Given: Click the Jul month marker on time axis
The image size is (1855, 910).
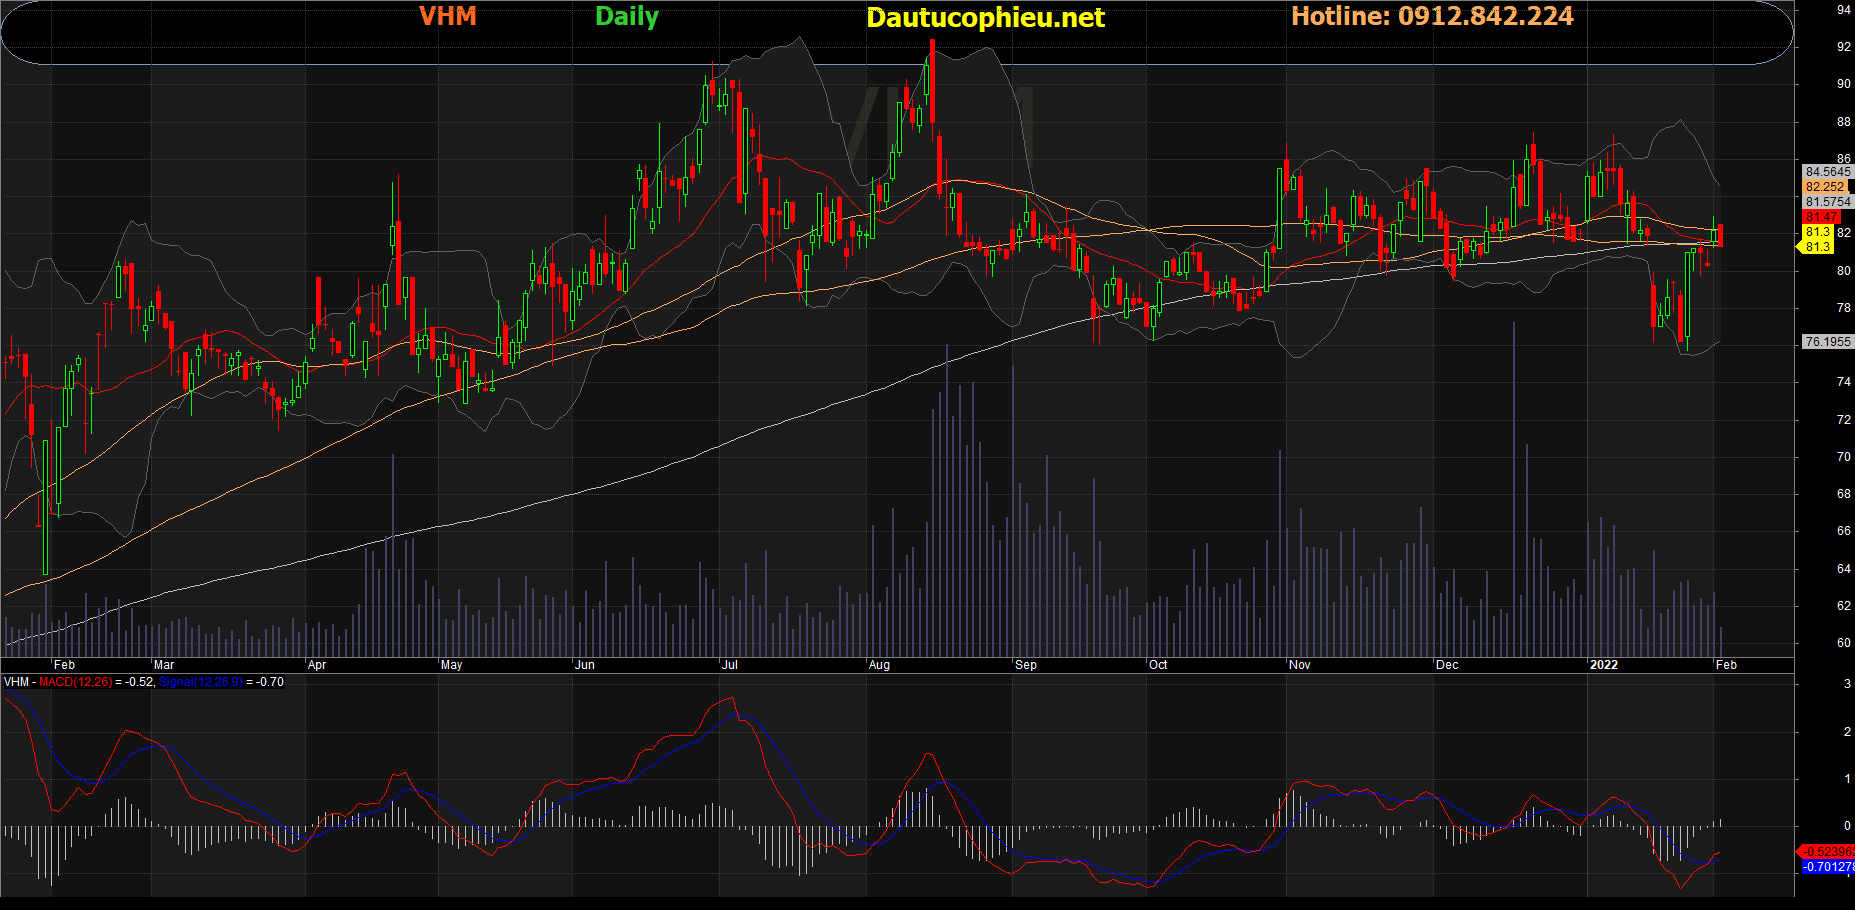Looking at the screenshot, I should tap(730, 665).
